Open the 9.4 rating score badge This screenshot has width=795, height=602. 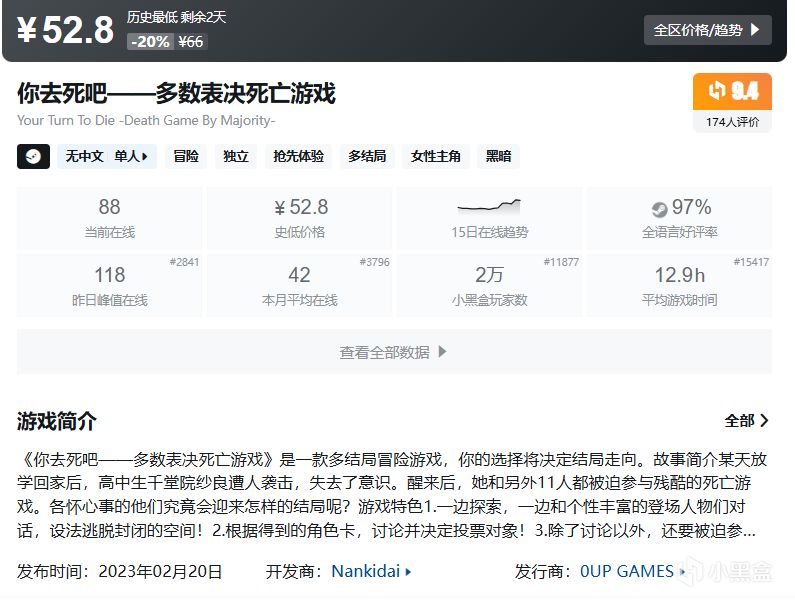tap(732, 91)
